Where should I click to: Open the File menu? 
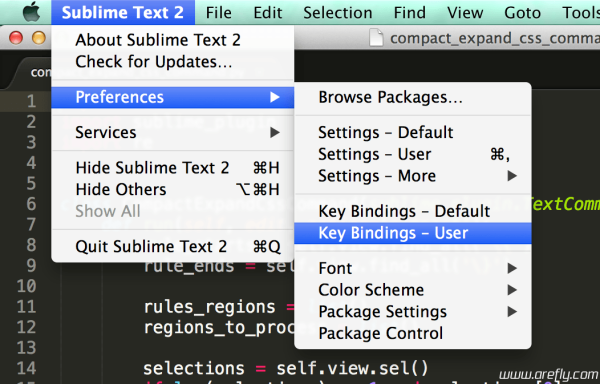click(218, 12)
